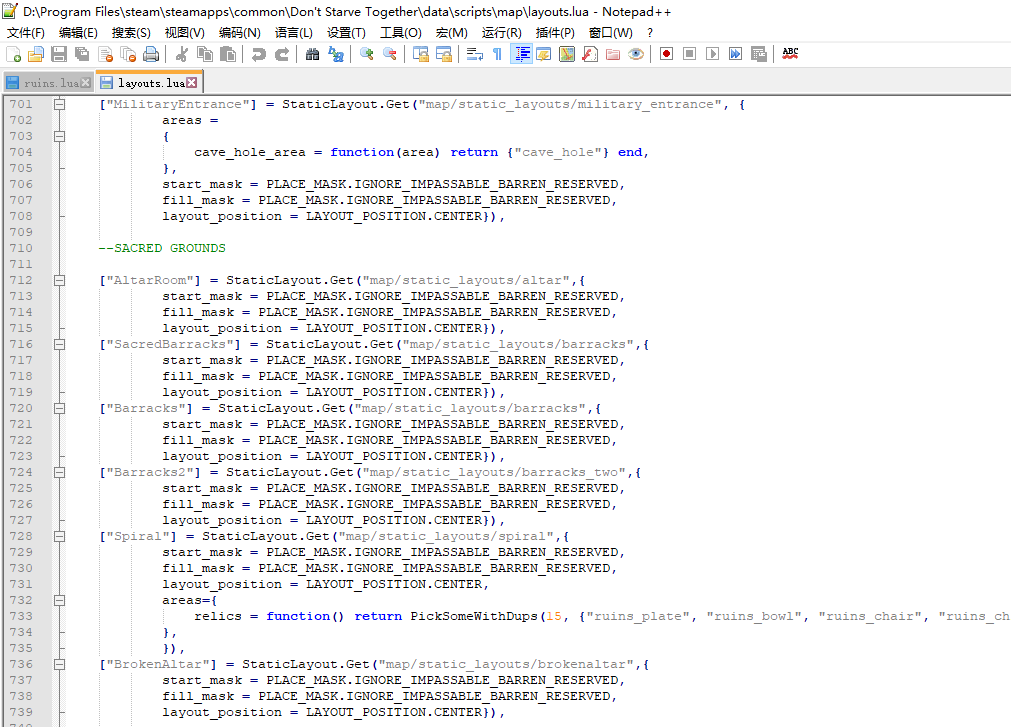Click the Save All toolbar icon

(82, 54)
